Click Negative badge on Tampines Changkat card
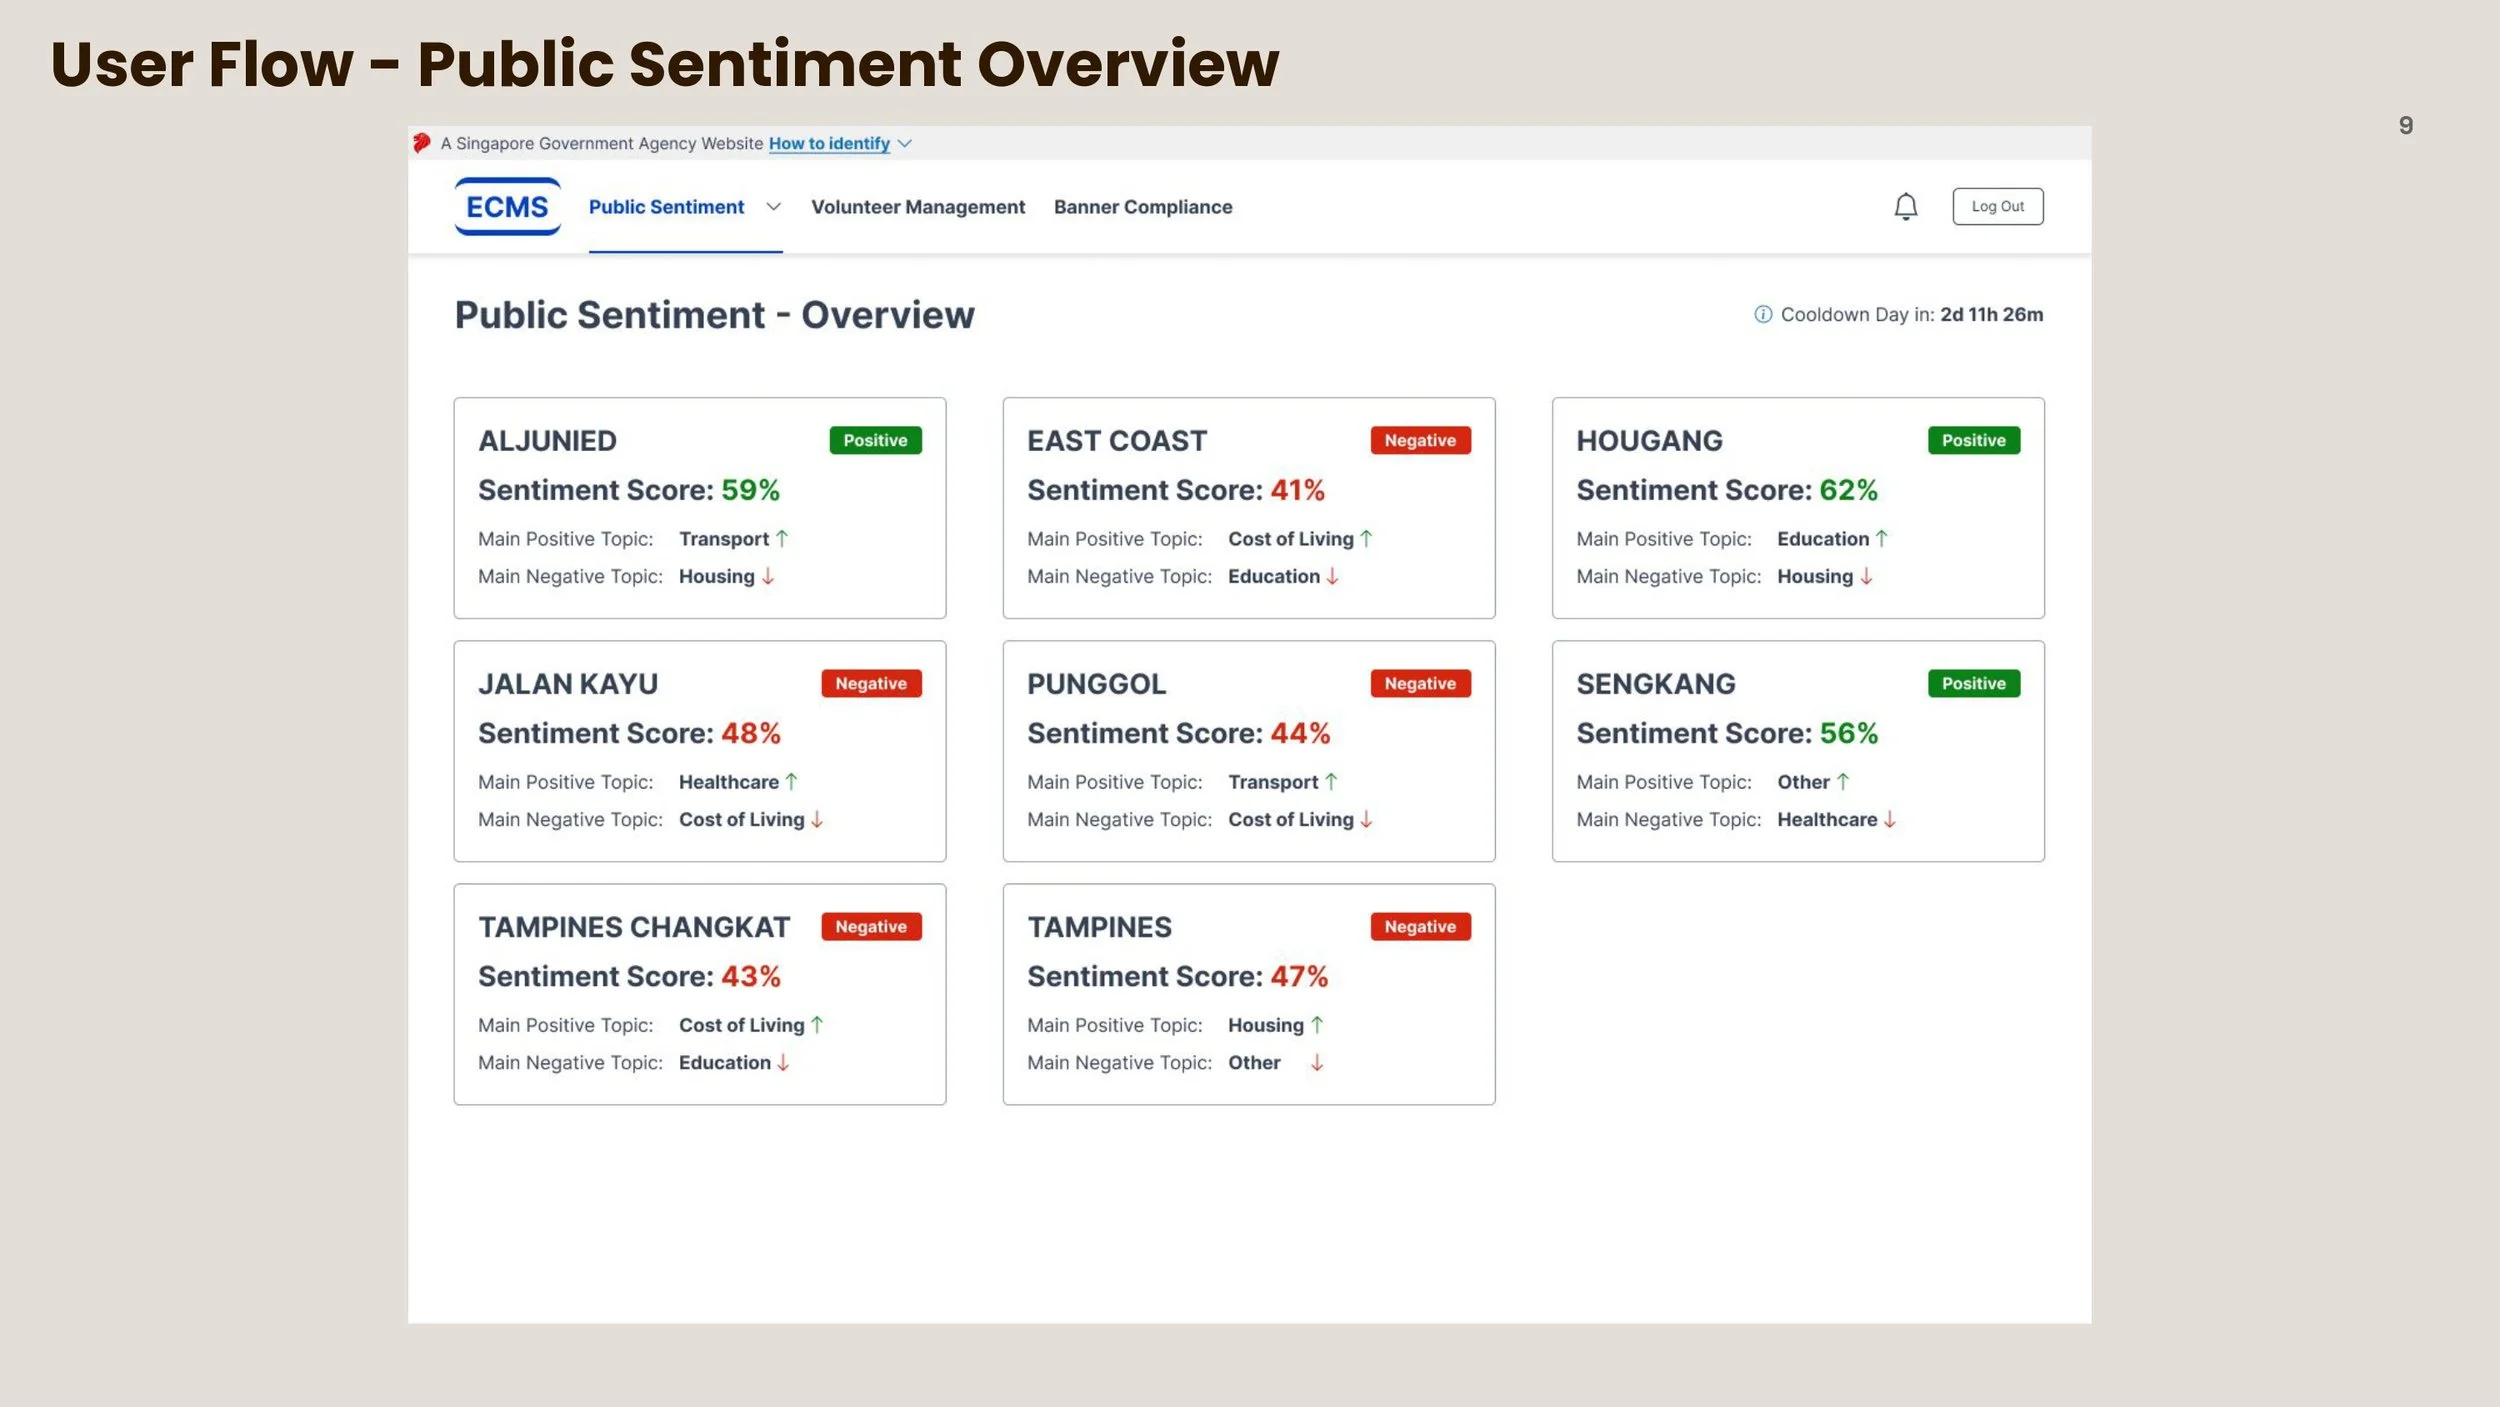Viewport: 2500px width, 1407px height. pyautogui.click(x=871, y=926)
